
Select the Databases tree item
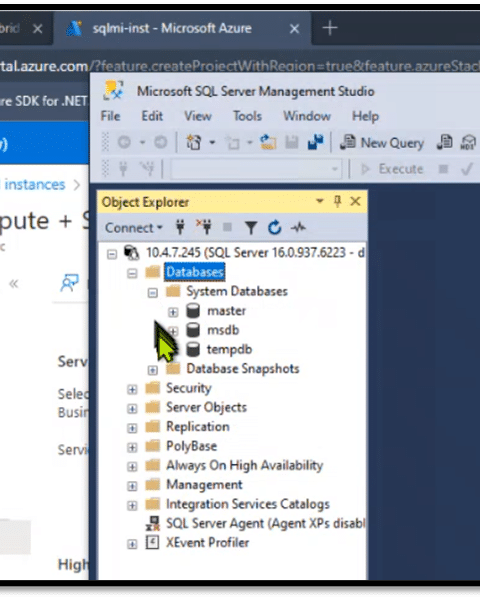195,272
